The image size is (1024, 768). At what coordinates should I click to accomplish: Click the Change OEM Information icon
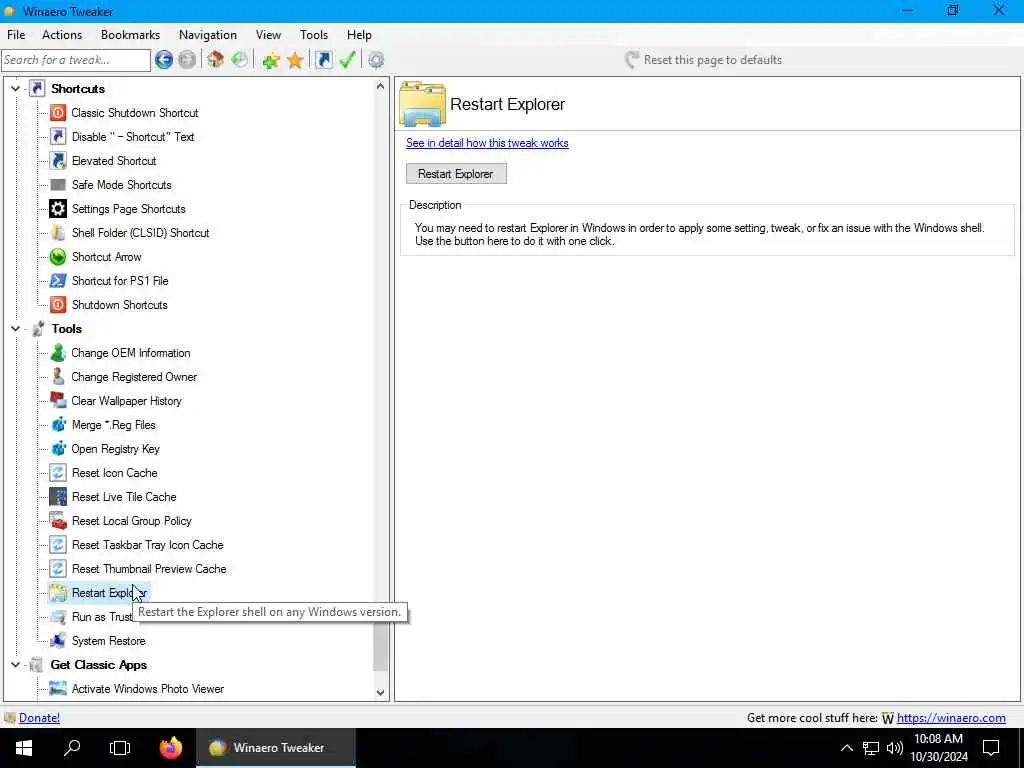click(58, 353)
